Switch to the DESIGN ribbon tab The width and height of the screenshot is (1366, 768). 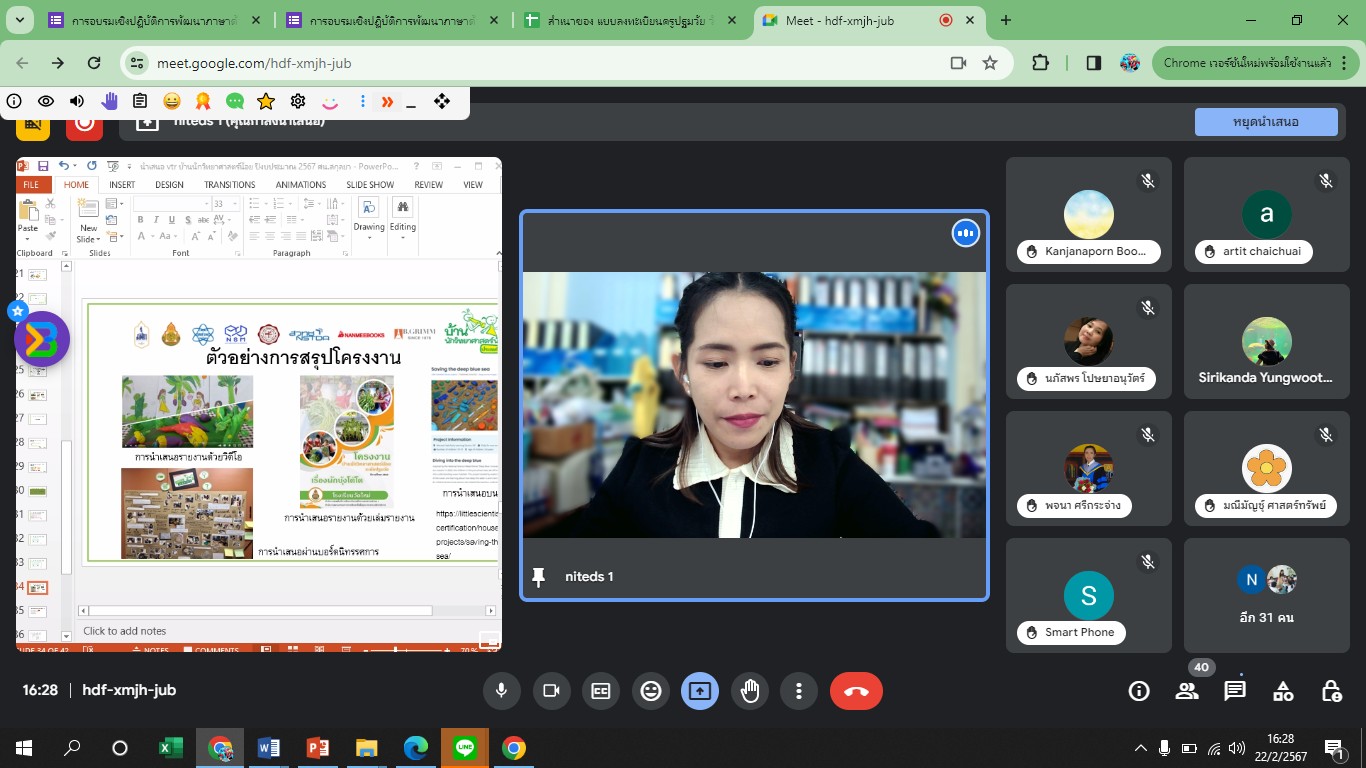[x=169, y=185]
